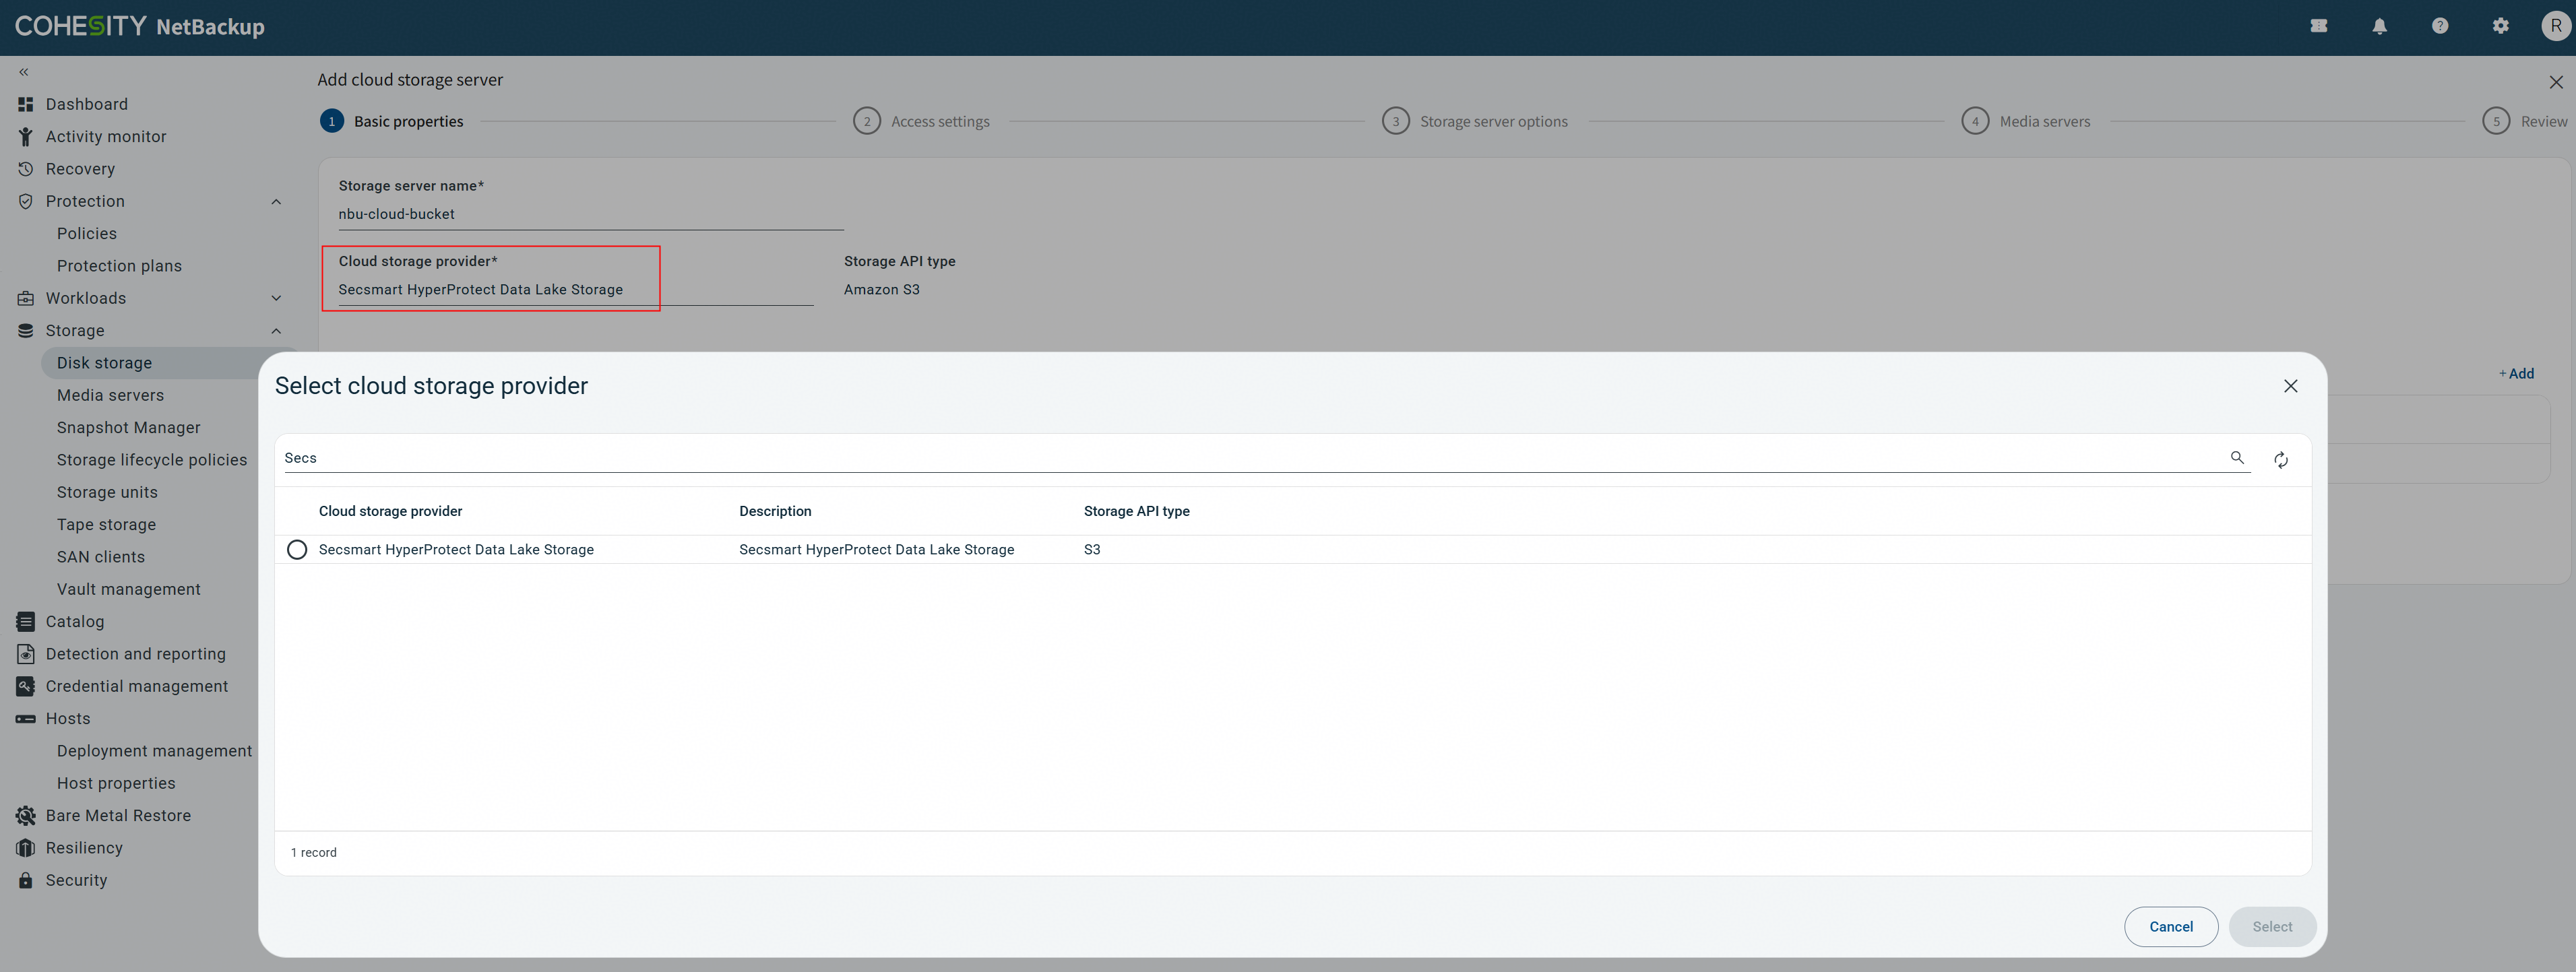2576x972 pixels.
Task: Click the Protection shield icon
Action: pyautogui.click(x=26, y=201)
